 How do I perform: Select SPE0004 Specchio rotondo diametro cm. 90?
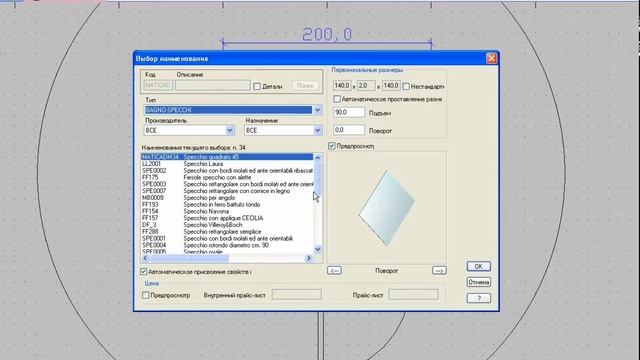[227, 245]
